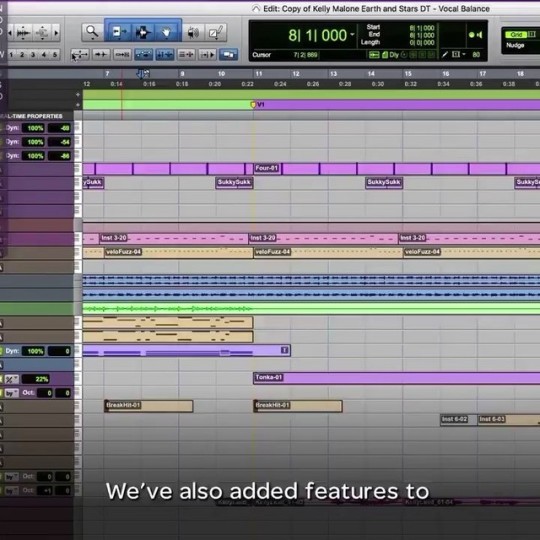Select the Grabber hand tool

pyautogui.click(x=167, y=32)
